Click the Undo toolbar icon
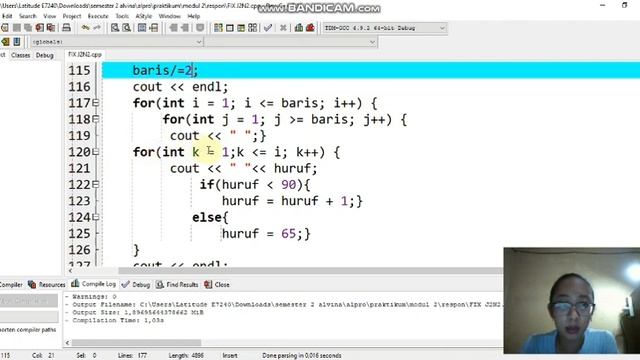 [x=85, y=28]
